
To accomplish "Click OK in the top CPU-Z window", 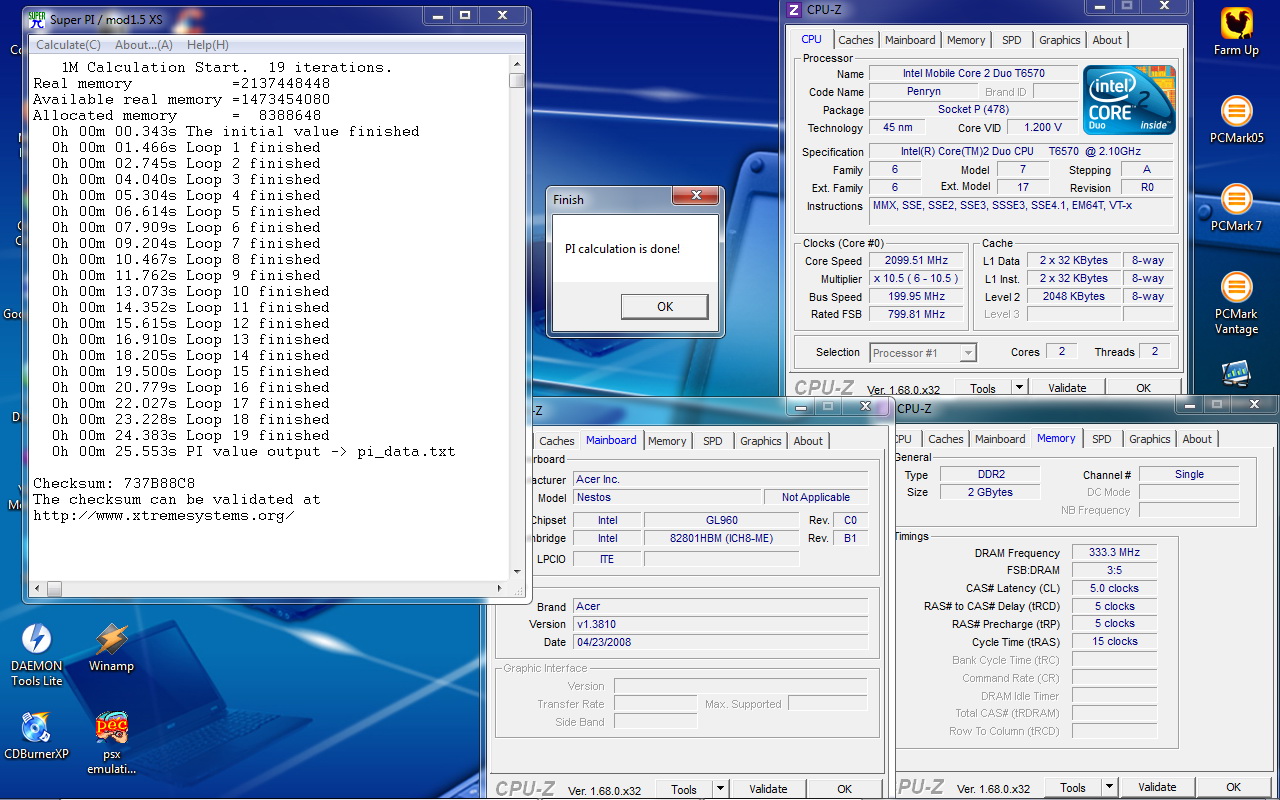I will pyautogui.click(x=1143, y=388).
